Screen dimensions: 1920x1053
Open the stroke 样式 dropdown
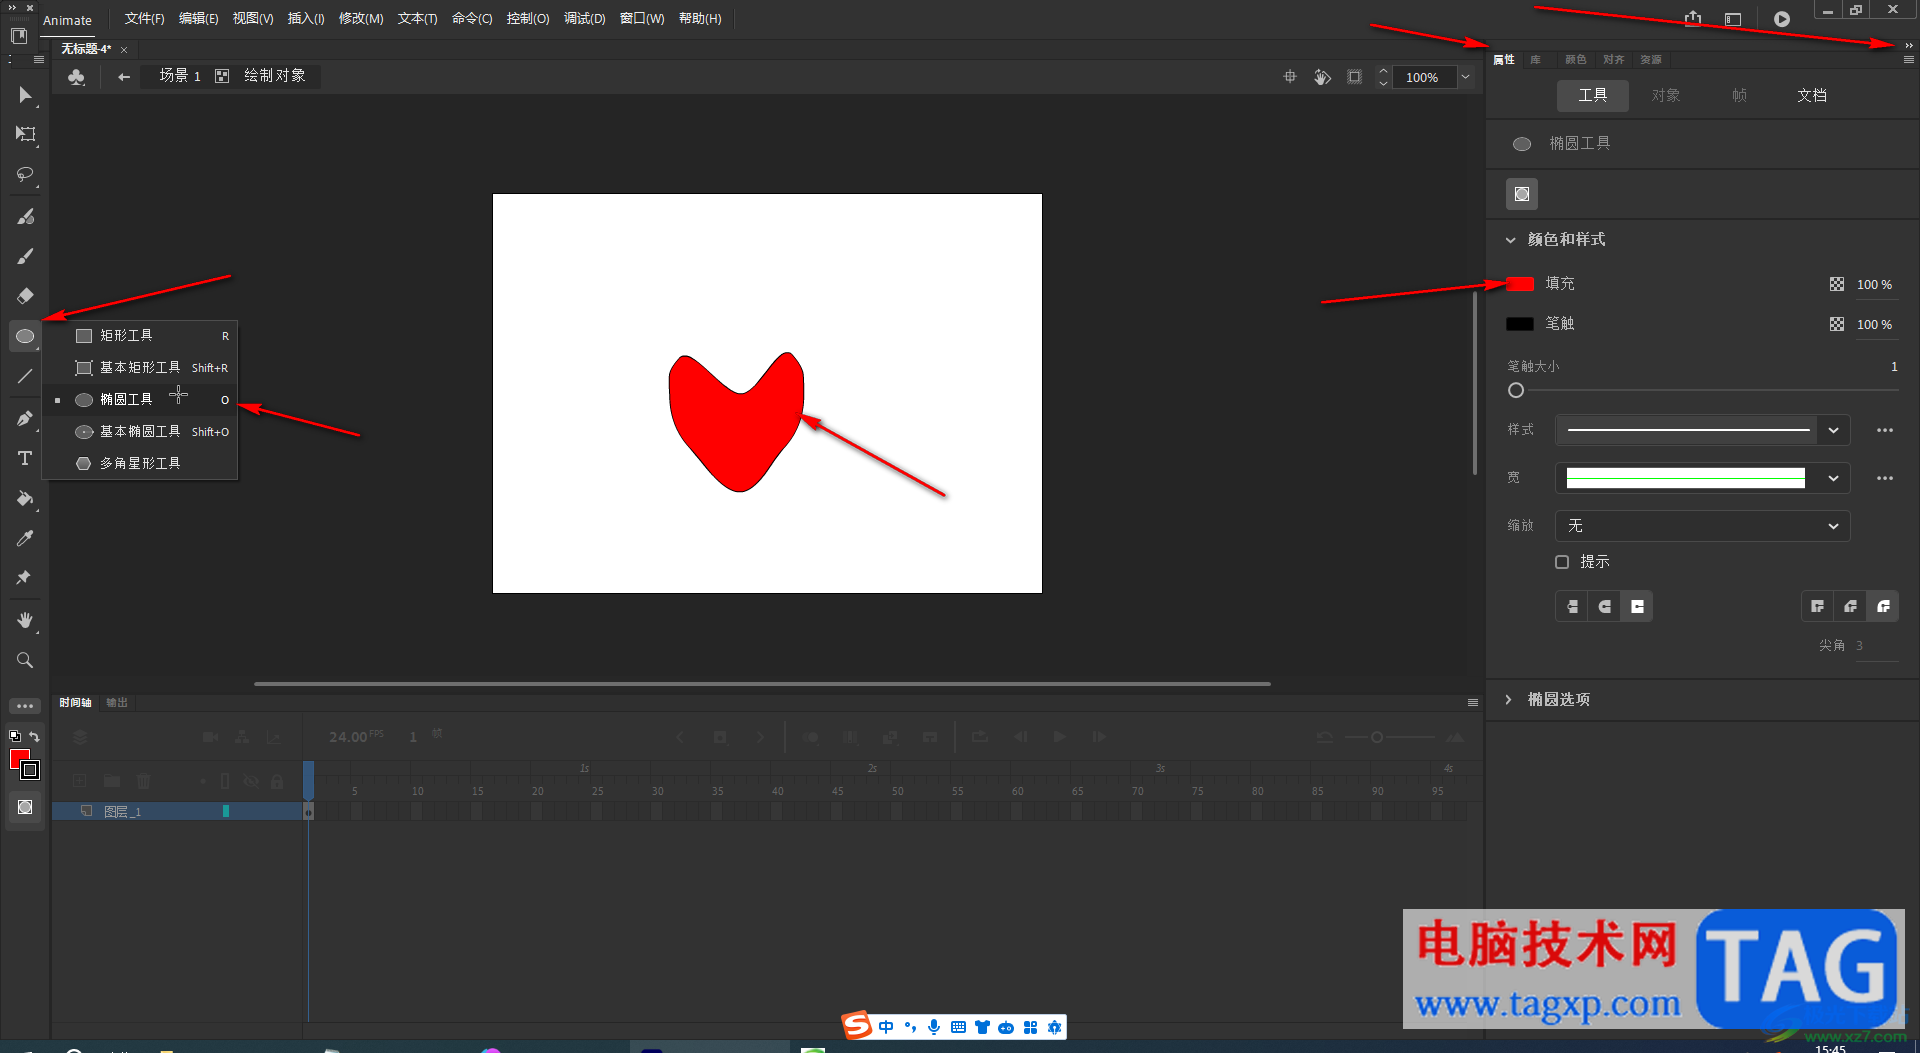1702,430
